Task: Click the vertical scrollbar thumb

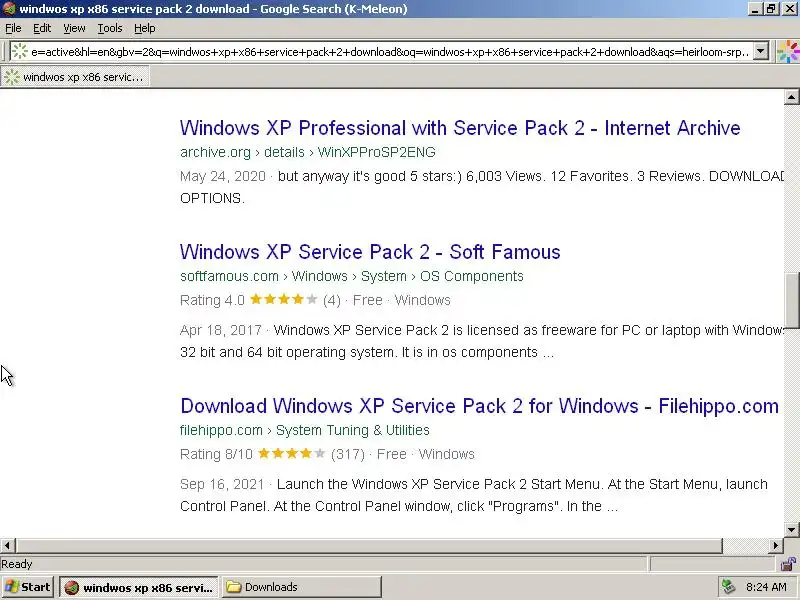Action: coord(791,301)
